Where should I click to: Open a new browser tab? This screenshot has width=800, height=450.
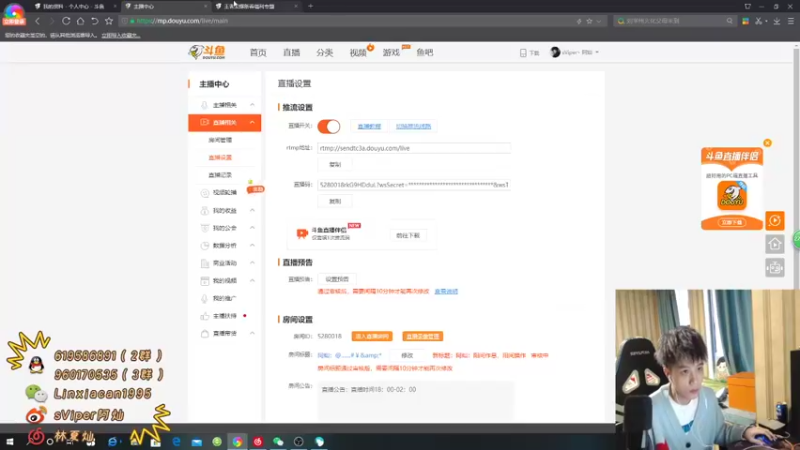pos(310,6)
